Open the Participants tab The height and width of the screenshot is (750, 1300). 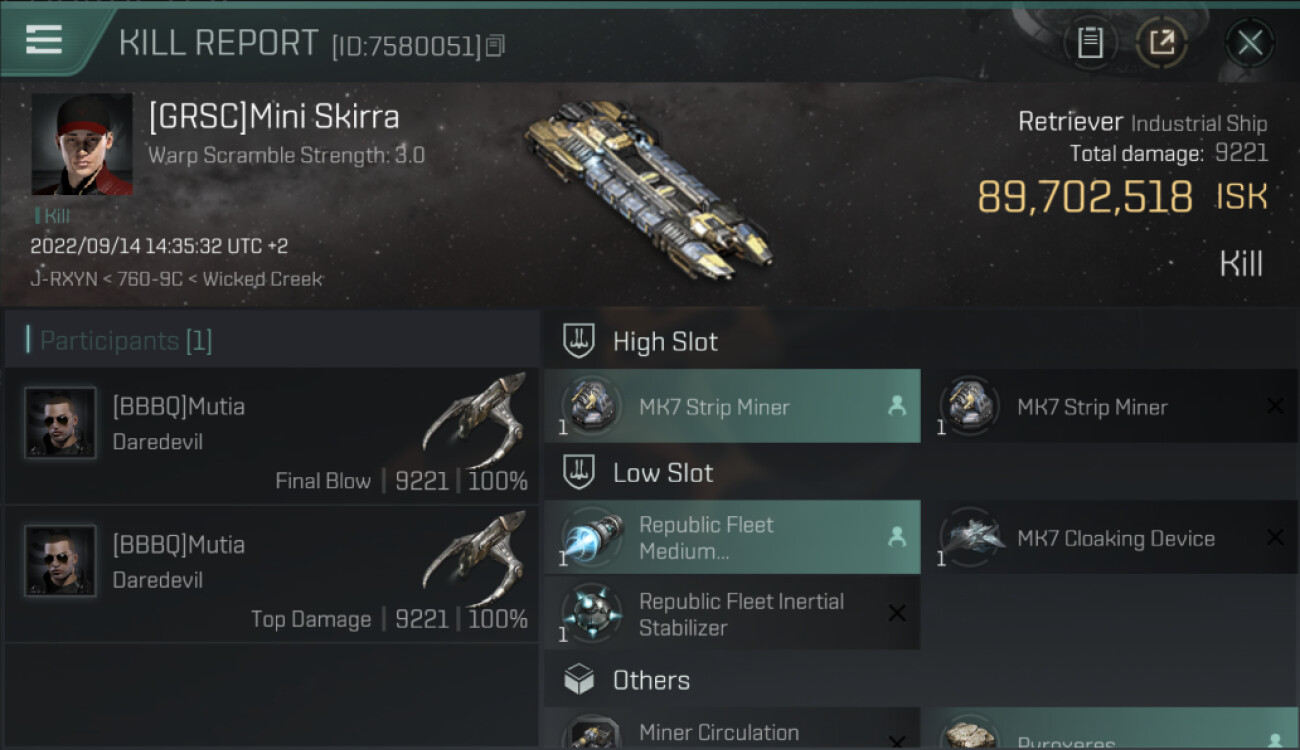[x=125, y=341]
